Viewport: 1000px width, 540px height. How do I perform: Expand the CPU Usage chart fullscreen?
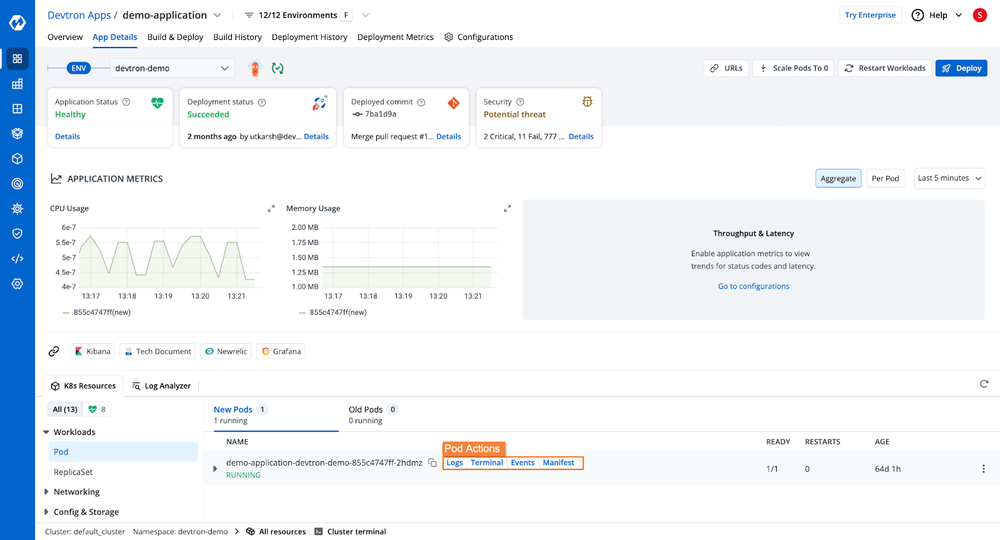coord(271,209)
